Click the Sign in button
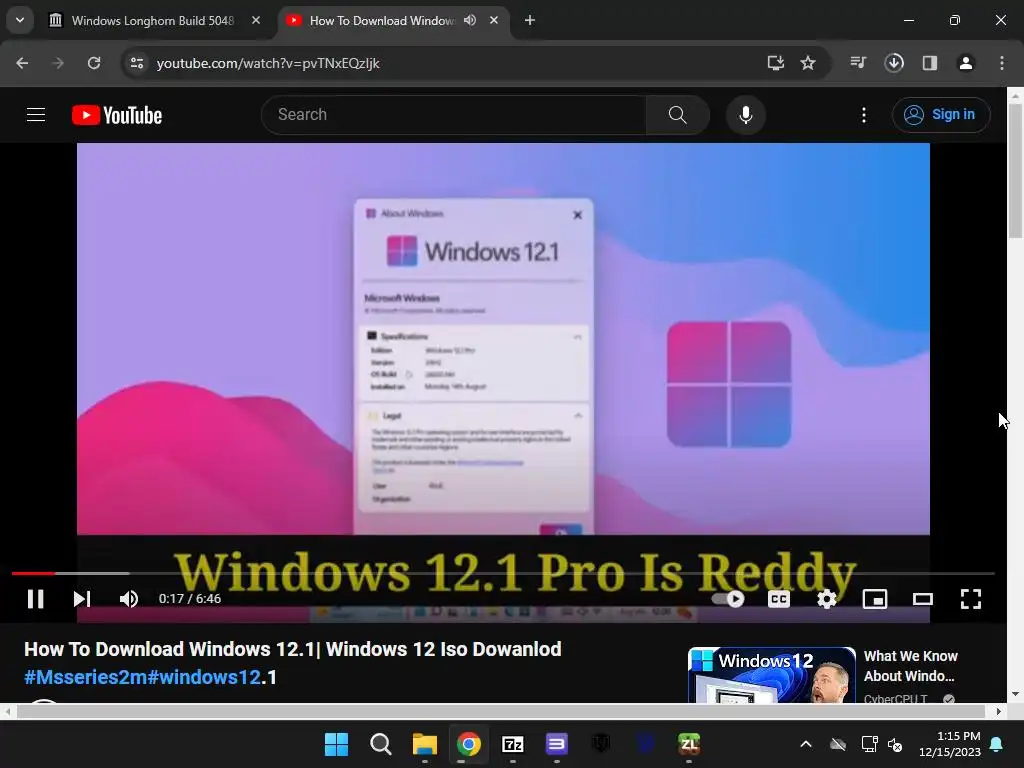This screenshot has height=768, width=1024. (941, 115)
